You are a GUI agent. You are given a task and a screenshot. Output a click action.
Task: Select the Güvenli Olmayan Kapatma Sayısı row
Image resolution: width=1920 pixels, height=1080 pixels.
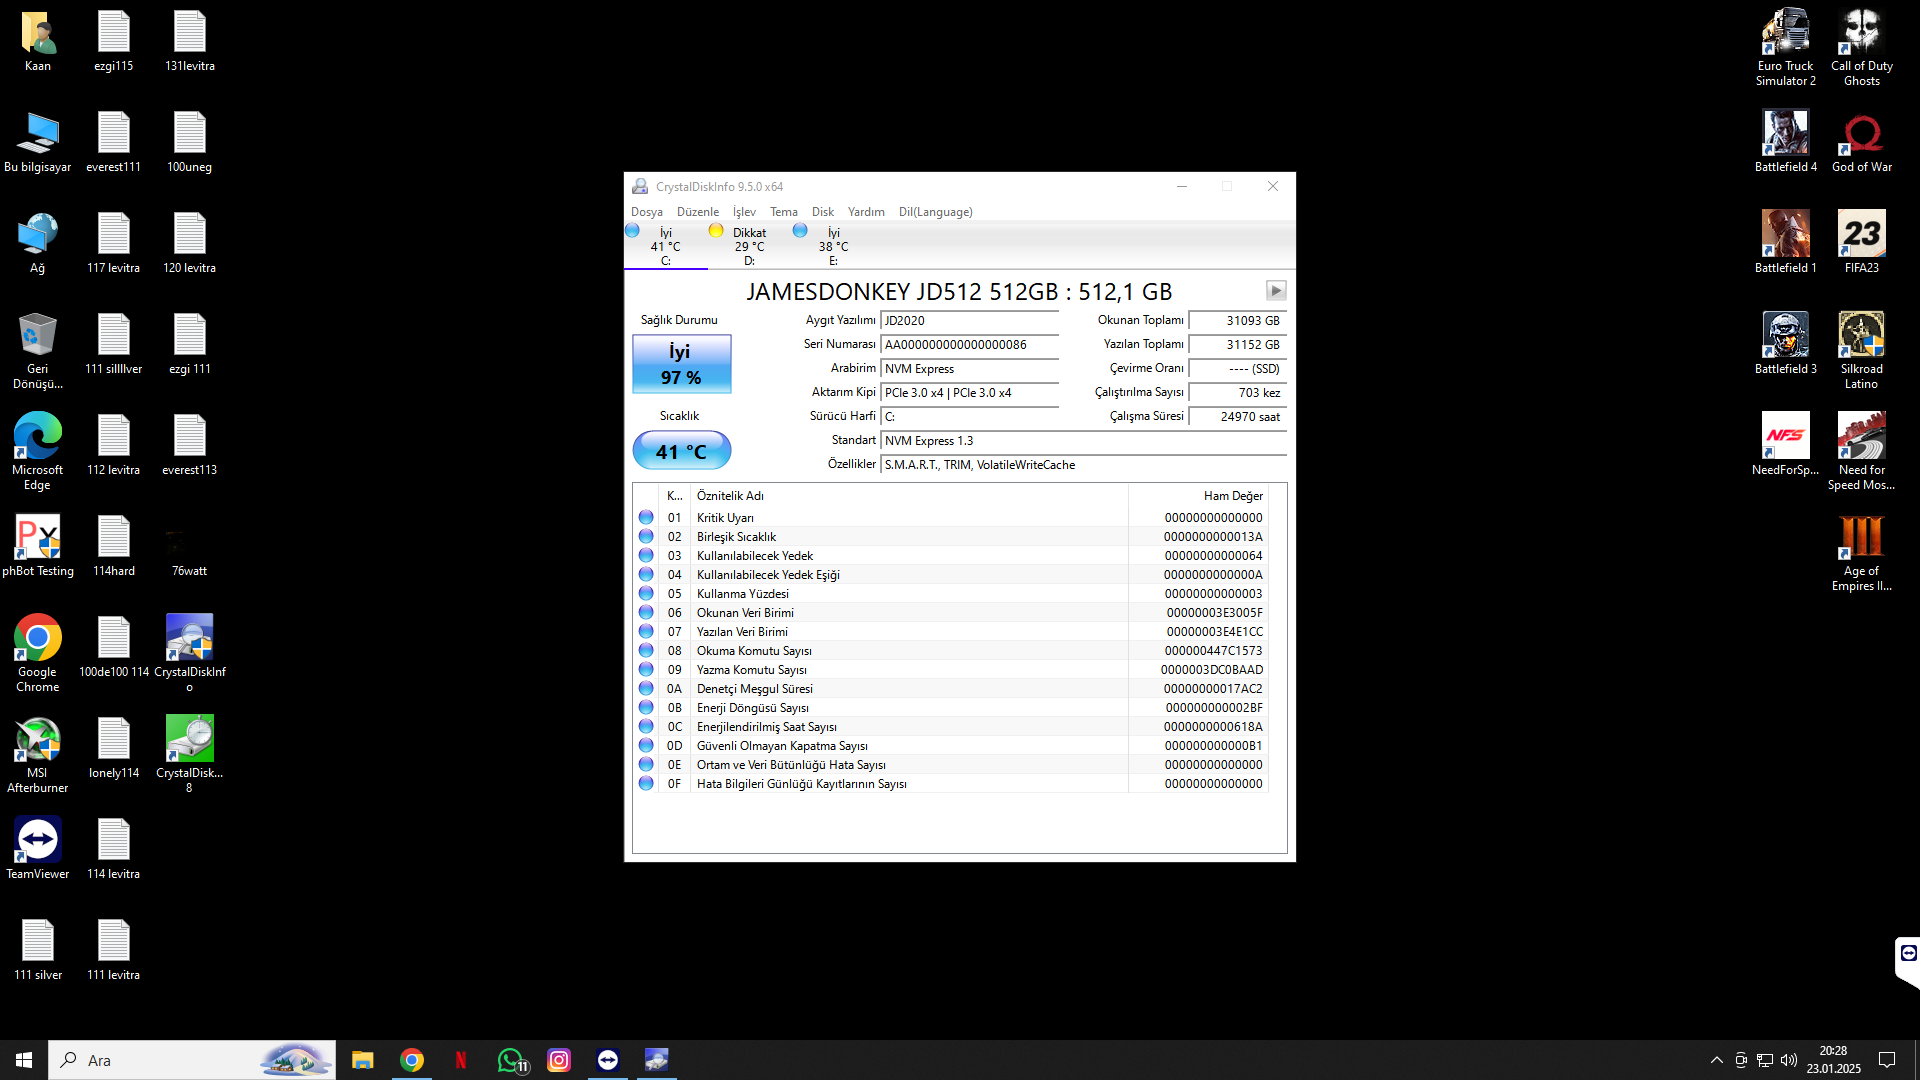click(x=950, y=746)
